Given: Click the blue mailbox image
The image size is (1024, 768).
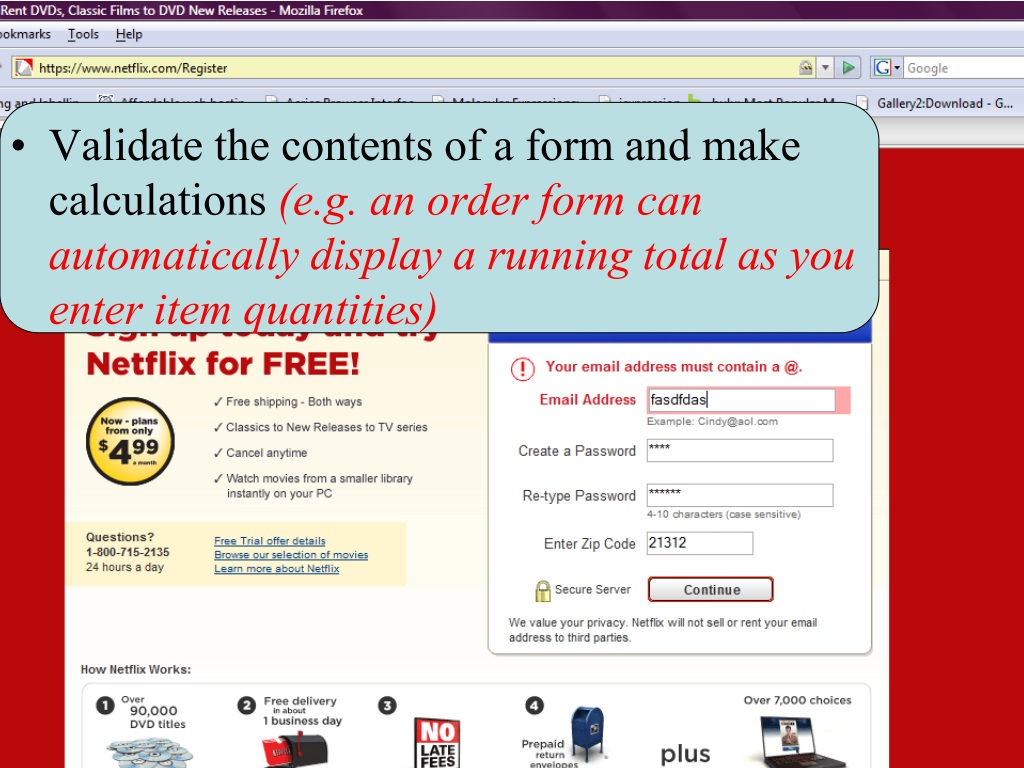Looking at the screenshot, I should pos(587,733).
